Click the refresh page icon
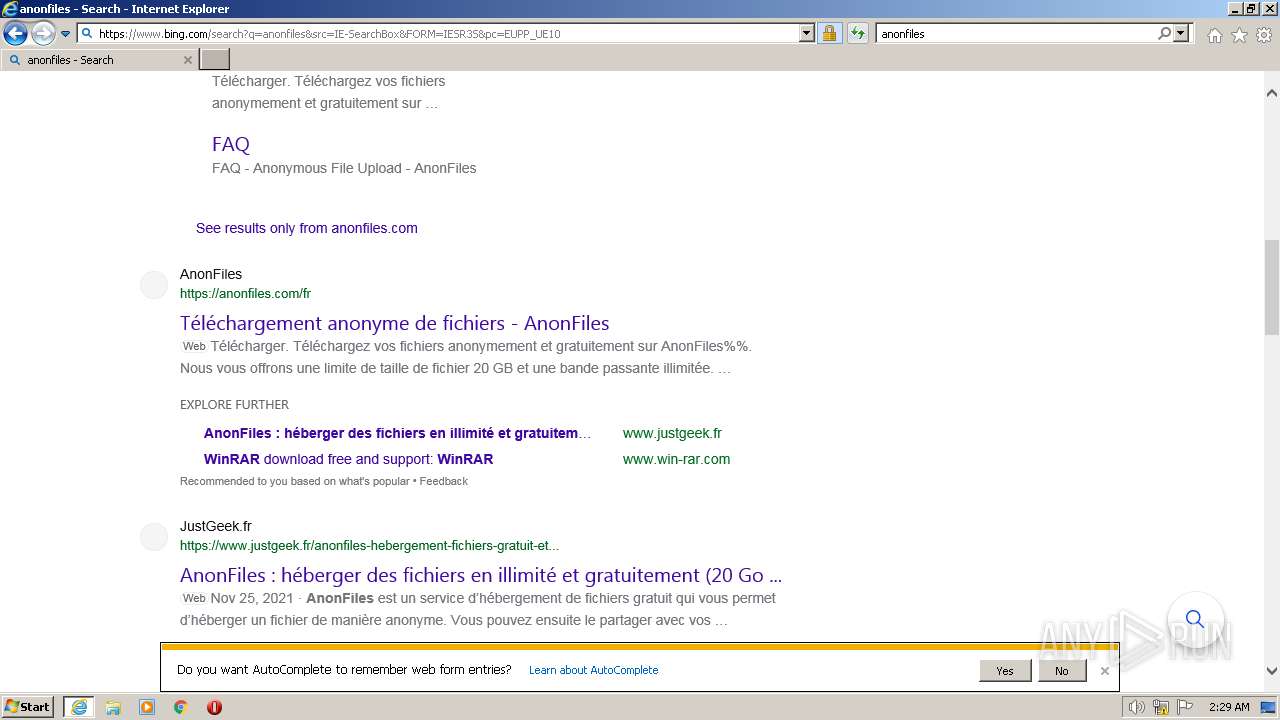 (x=857, y=33)
